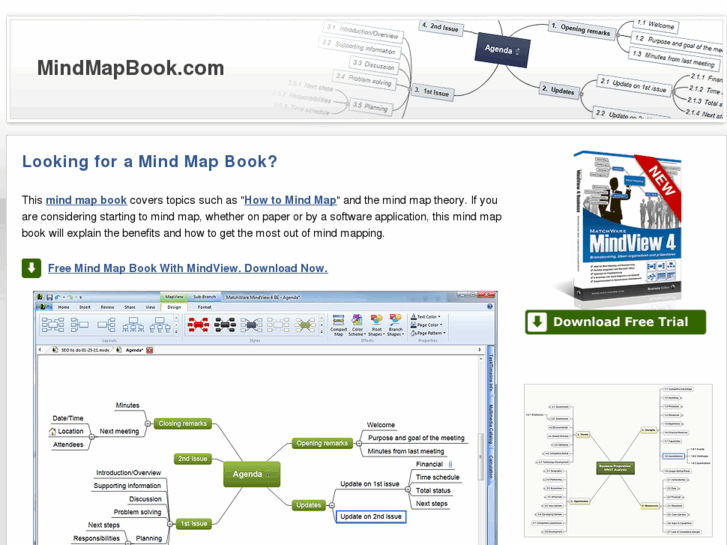Click the green download arrow beside Free Mind Map Book

tap(32, 268)
